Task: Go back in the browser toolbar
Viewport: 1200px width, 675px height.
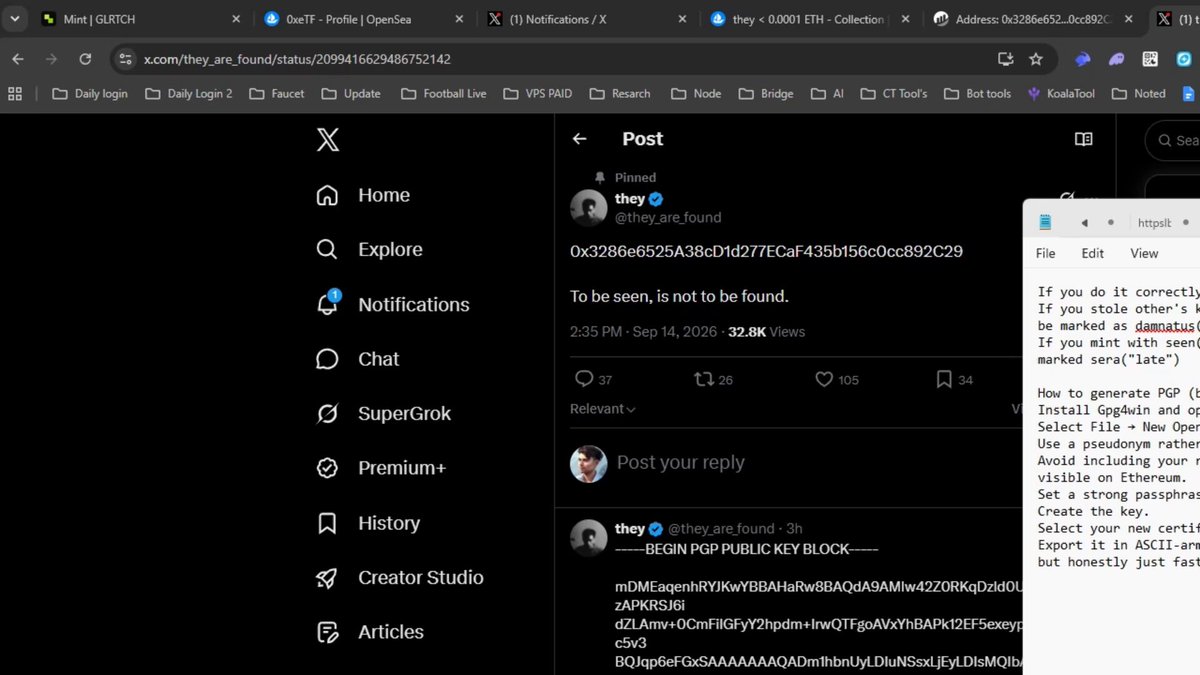Action: pos(18,59)
